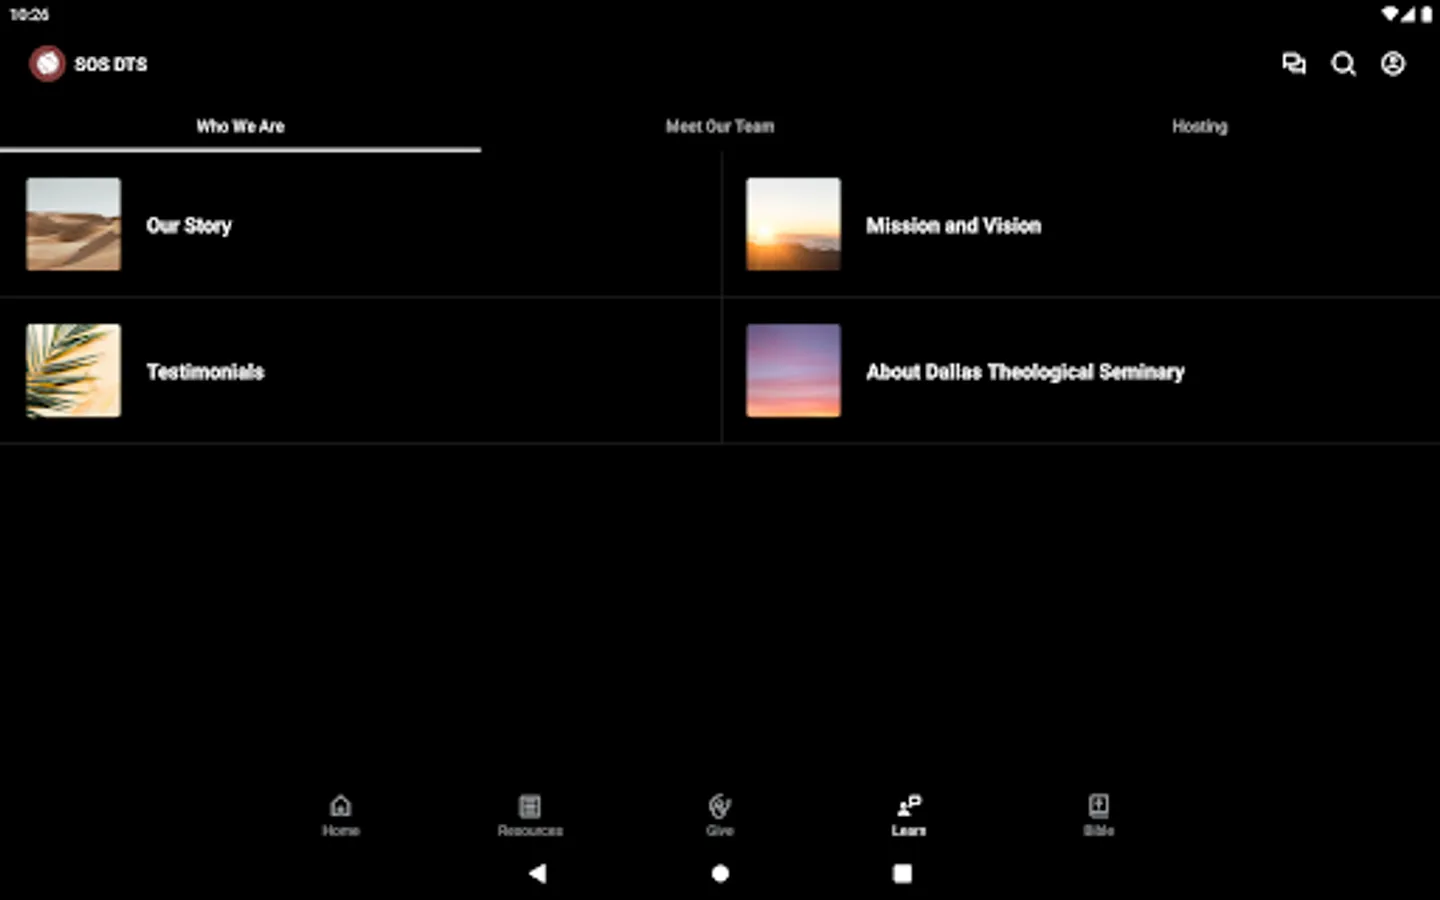Tap the Android back navigation button

[x=538, y=873]
